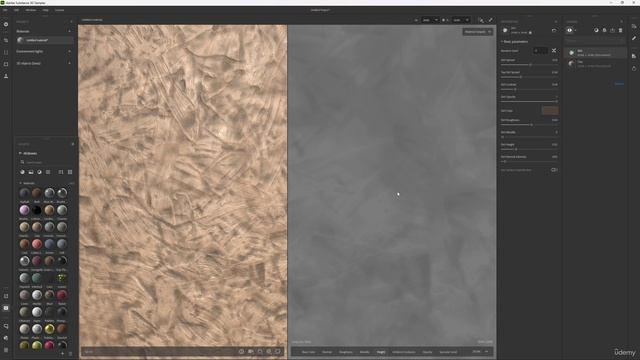The width and height of the screenshot is (640, 360).
Task: Click the first icon in 3D viewport bottom toolbar
Action: click(x=241, y=351)
